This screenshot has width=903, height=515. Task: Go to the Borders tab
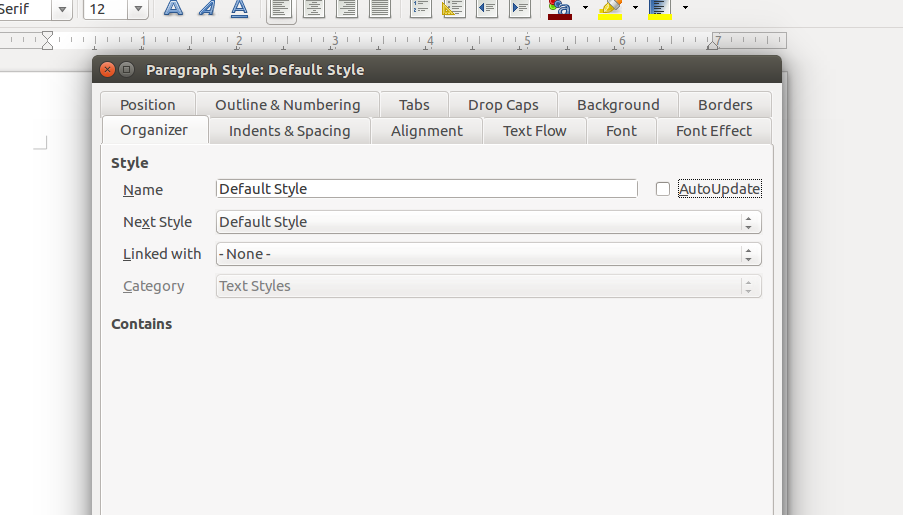725,105
